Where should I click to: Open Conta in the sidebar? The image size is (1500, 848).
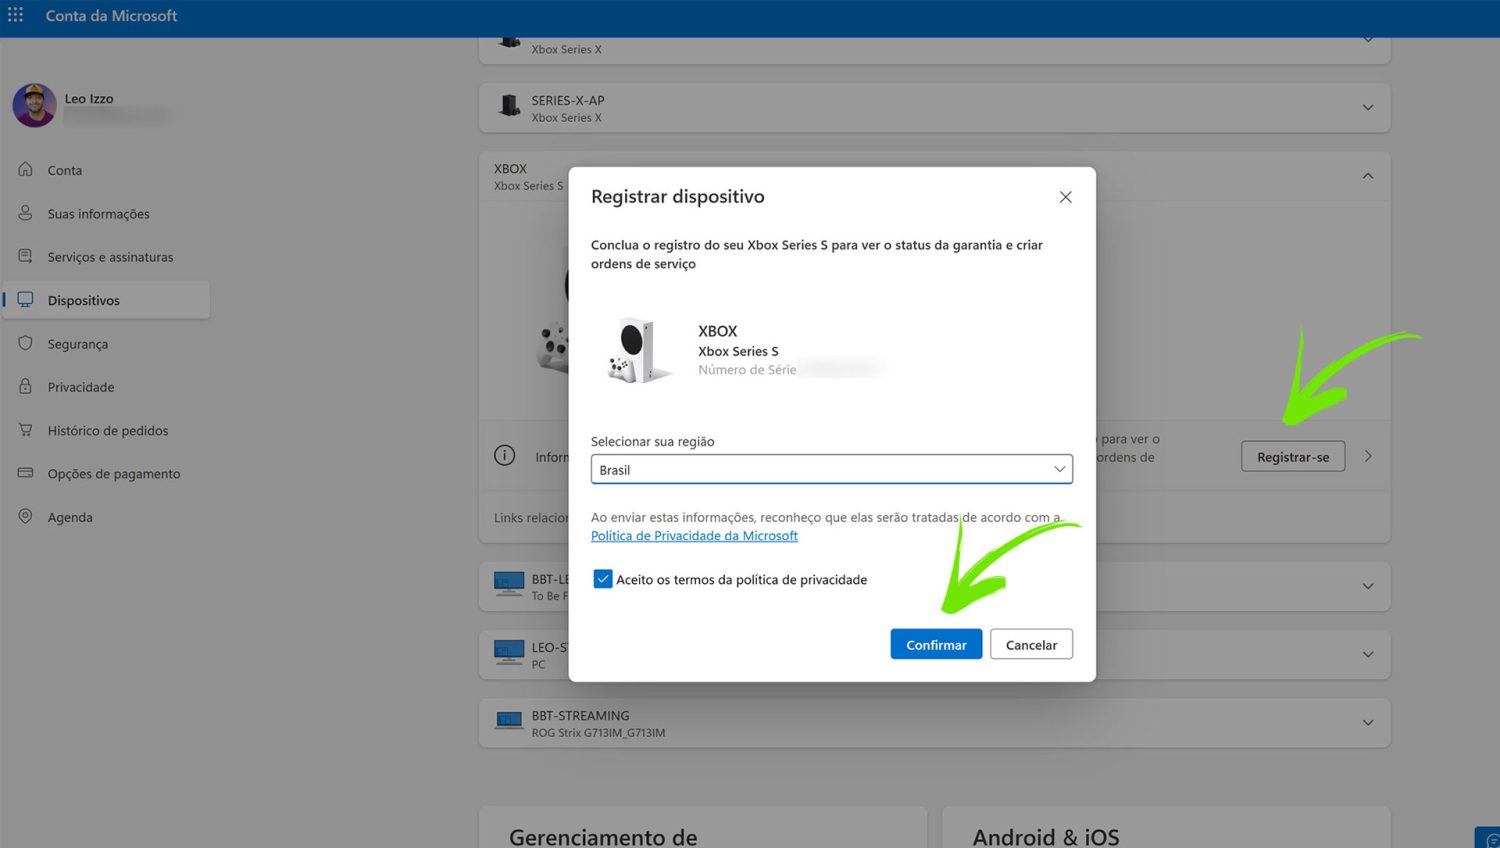click(x=65, y=170)
